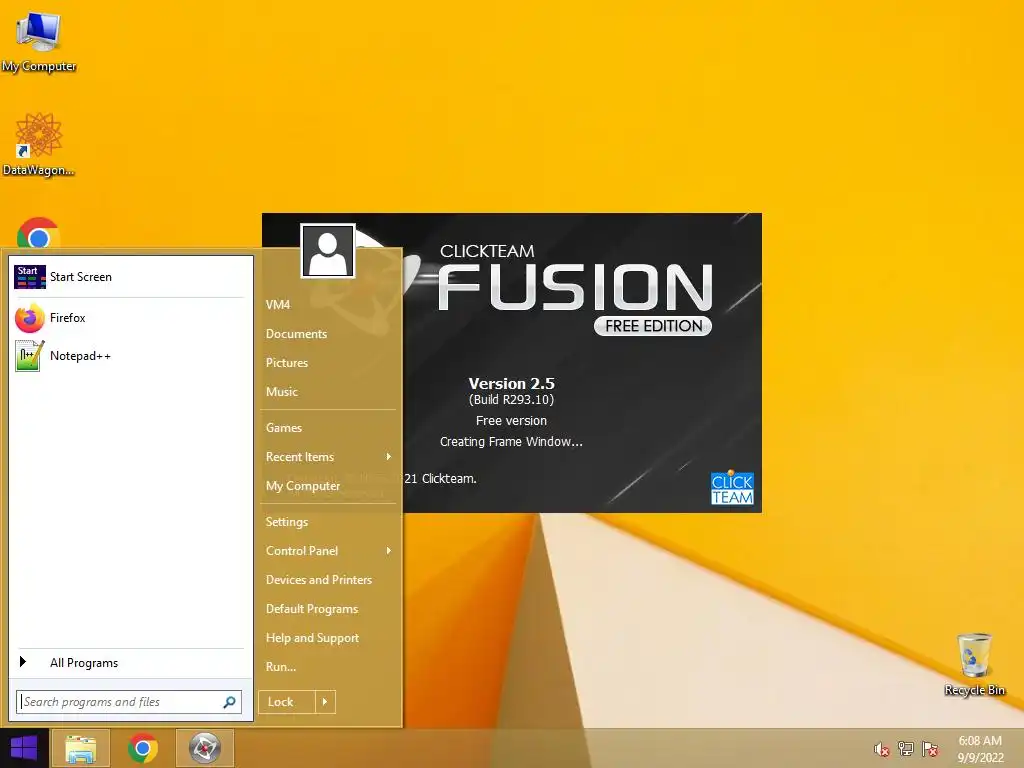Focus the Search programs and files box
The width and height of the screenshot is (1024, 768).
(129, 702)
